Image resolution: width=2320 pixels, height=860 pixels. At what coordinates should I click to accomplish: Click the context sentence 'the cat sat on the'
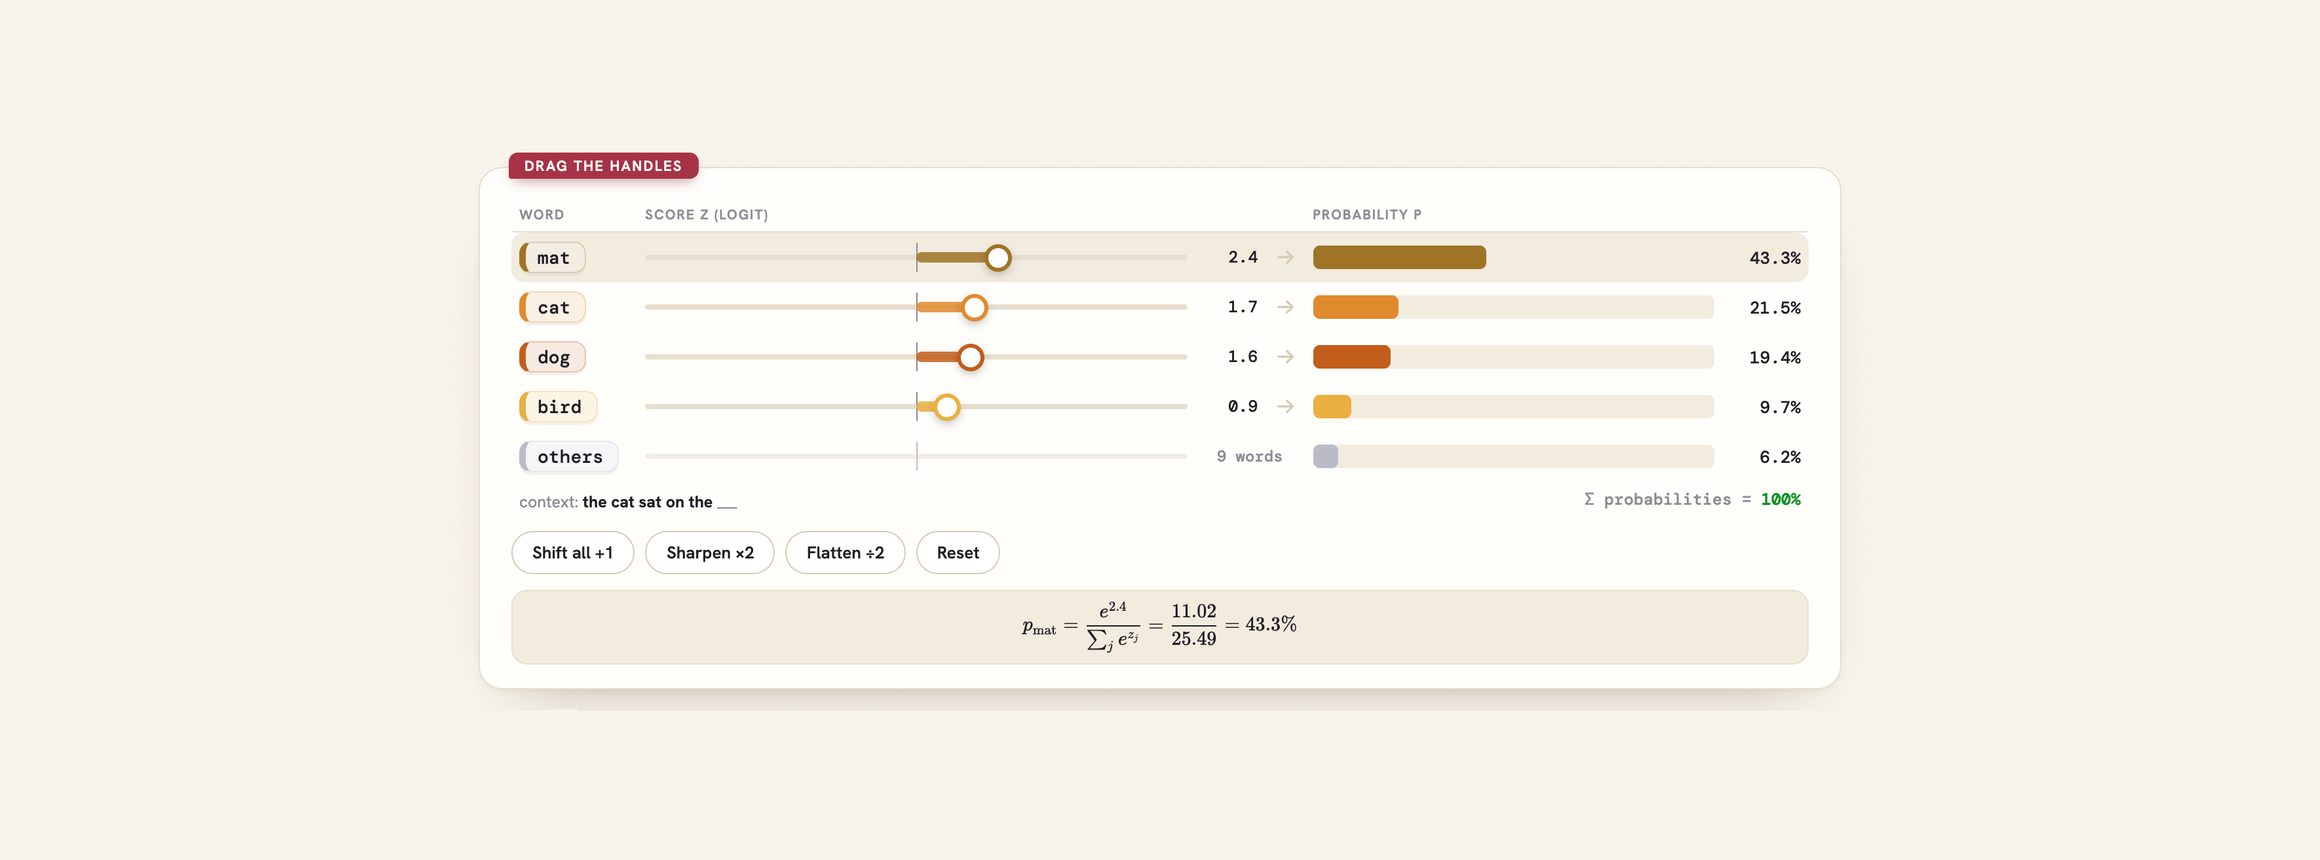(x=647, y=502)
